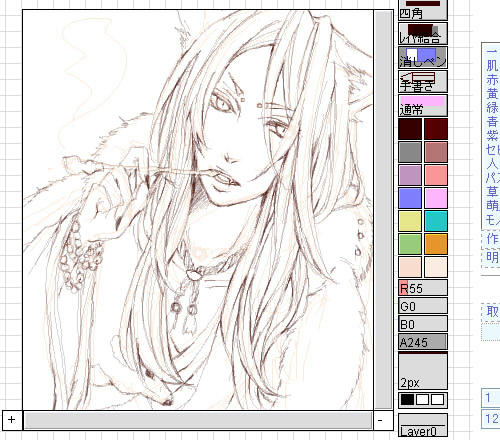
Task: Click the field showing 1 on the right
Action: click(491, 398)
